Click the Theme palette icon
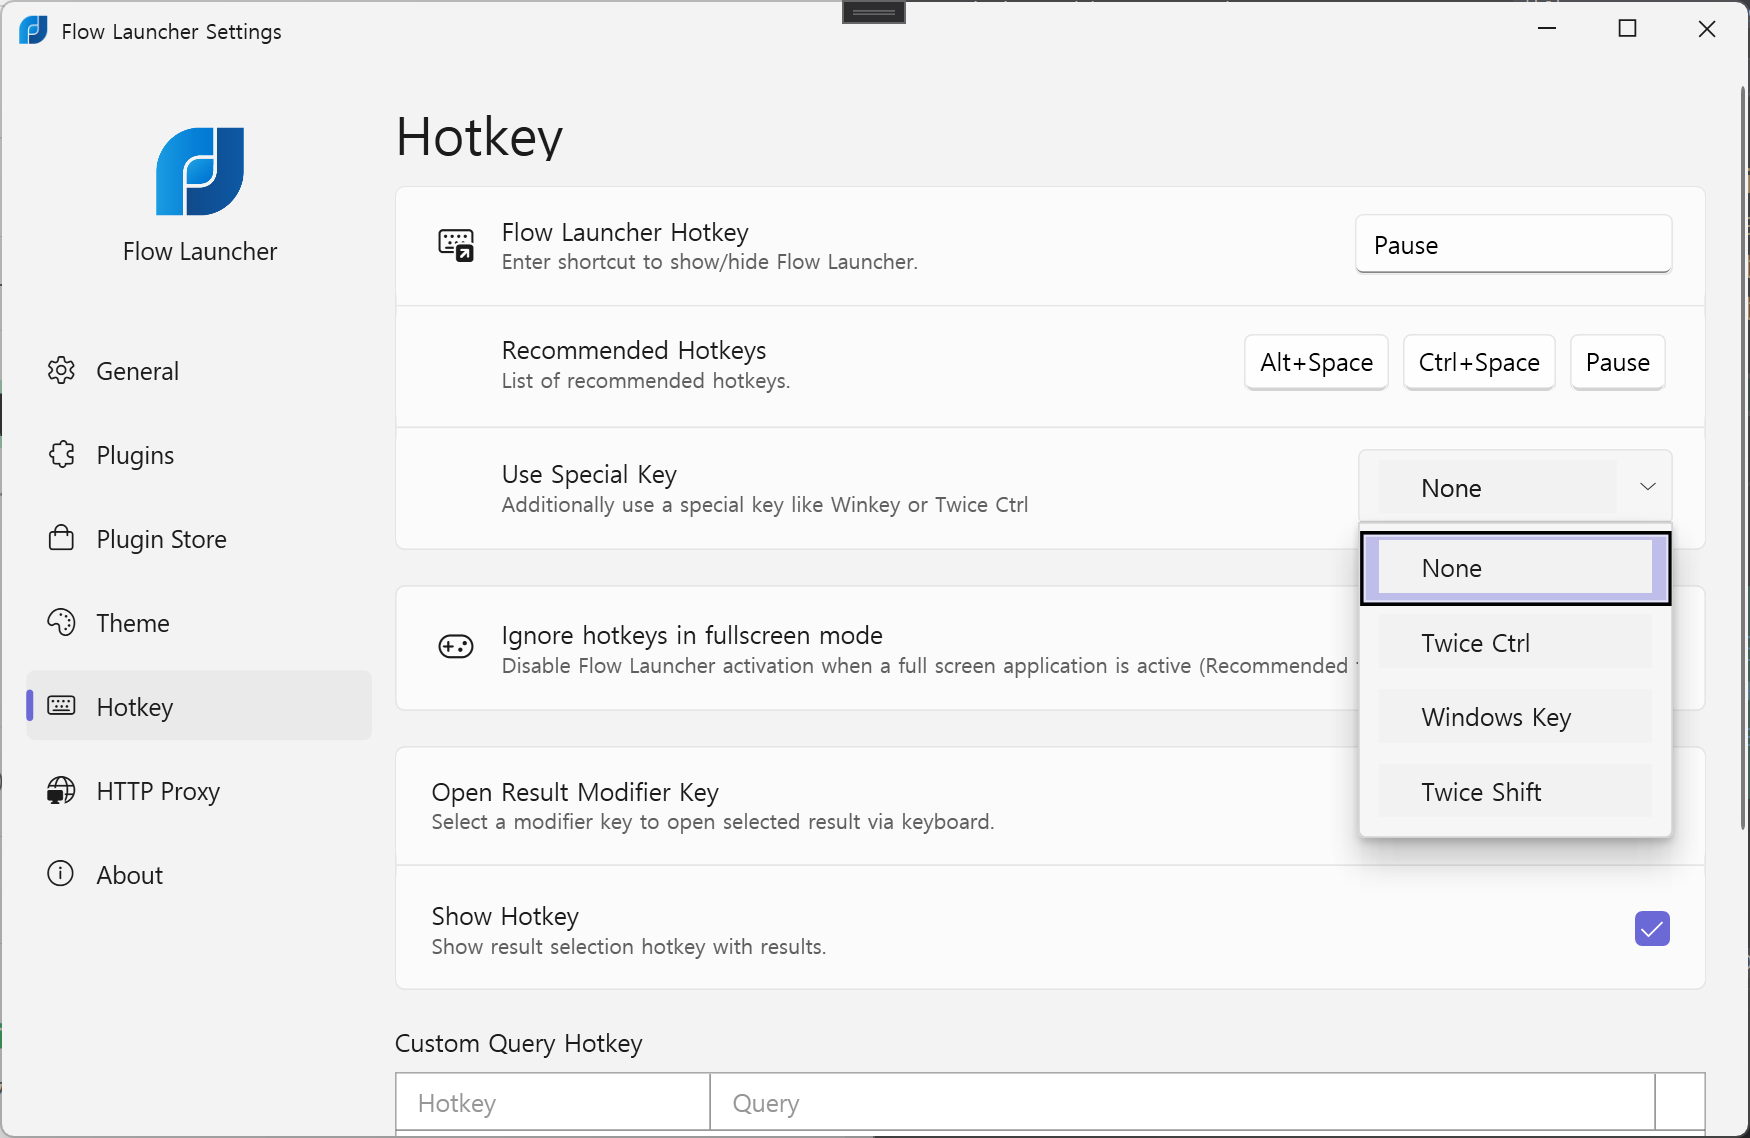The image size is (1750, 1138). pyautogui.click(x=61, y=623)
